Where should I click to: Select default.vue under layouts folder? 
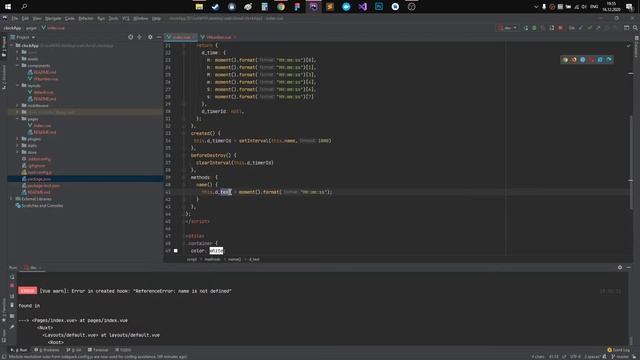click(x=40, y=92)
